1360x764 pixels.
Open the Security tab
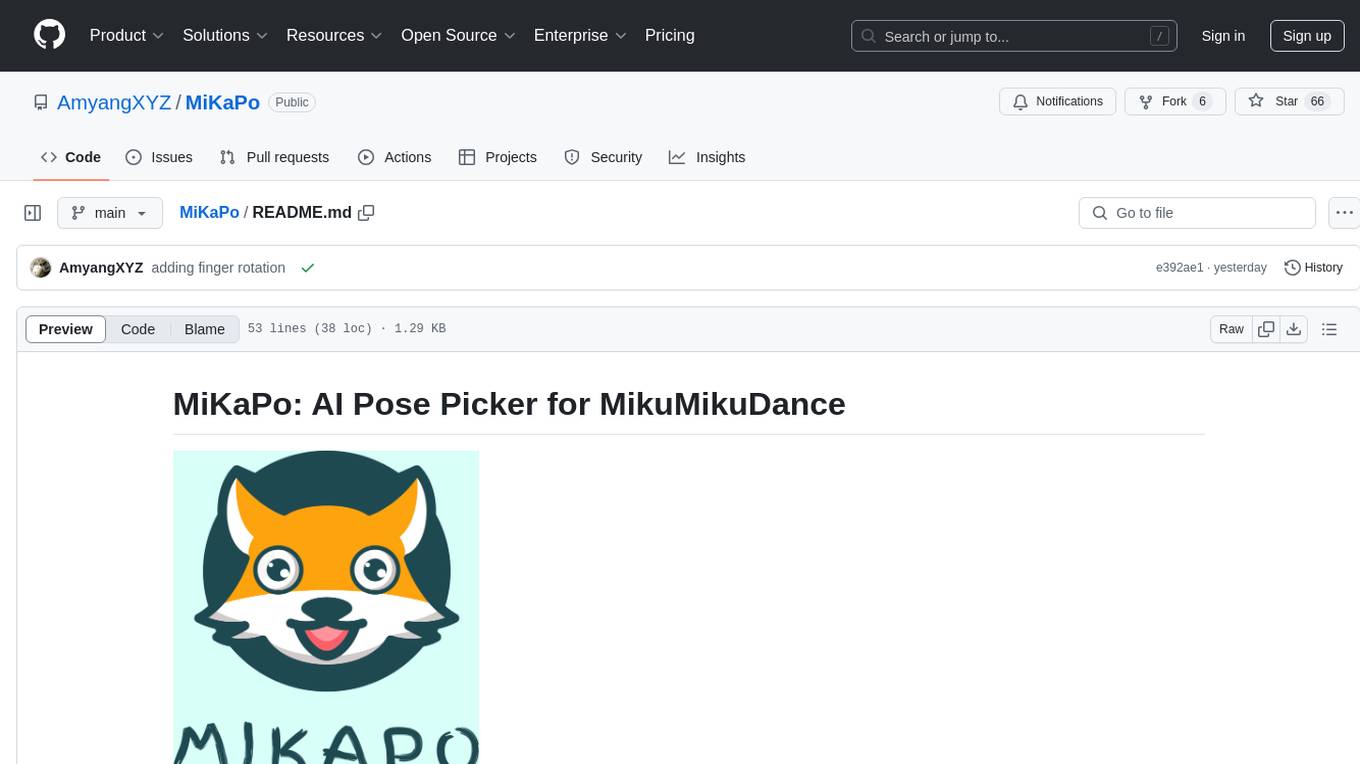(603, 157)
